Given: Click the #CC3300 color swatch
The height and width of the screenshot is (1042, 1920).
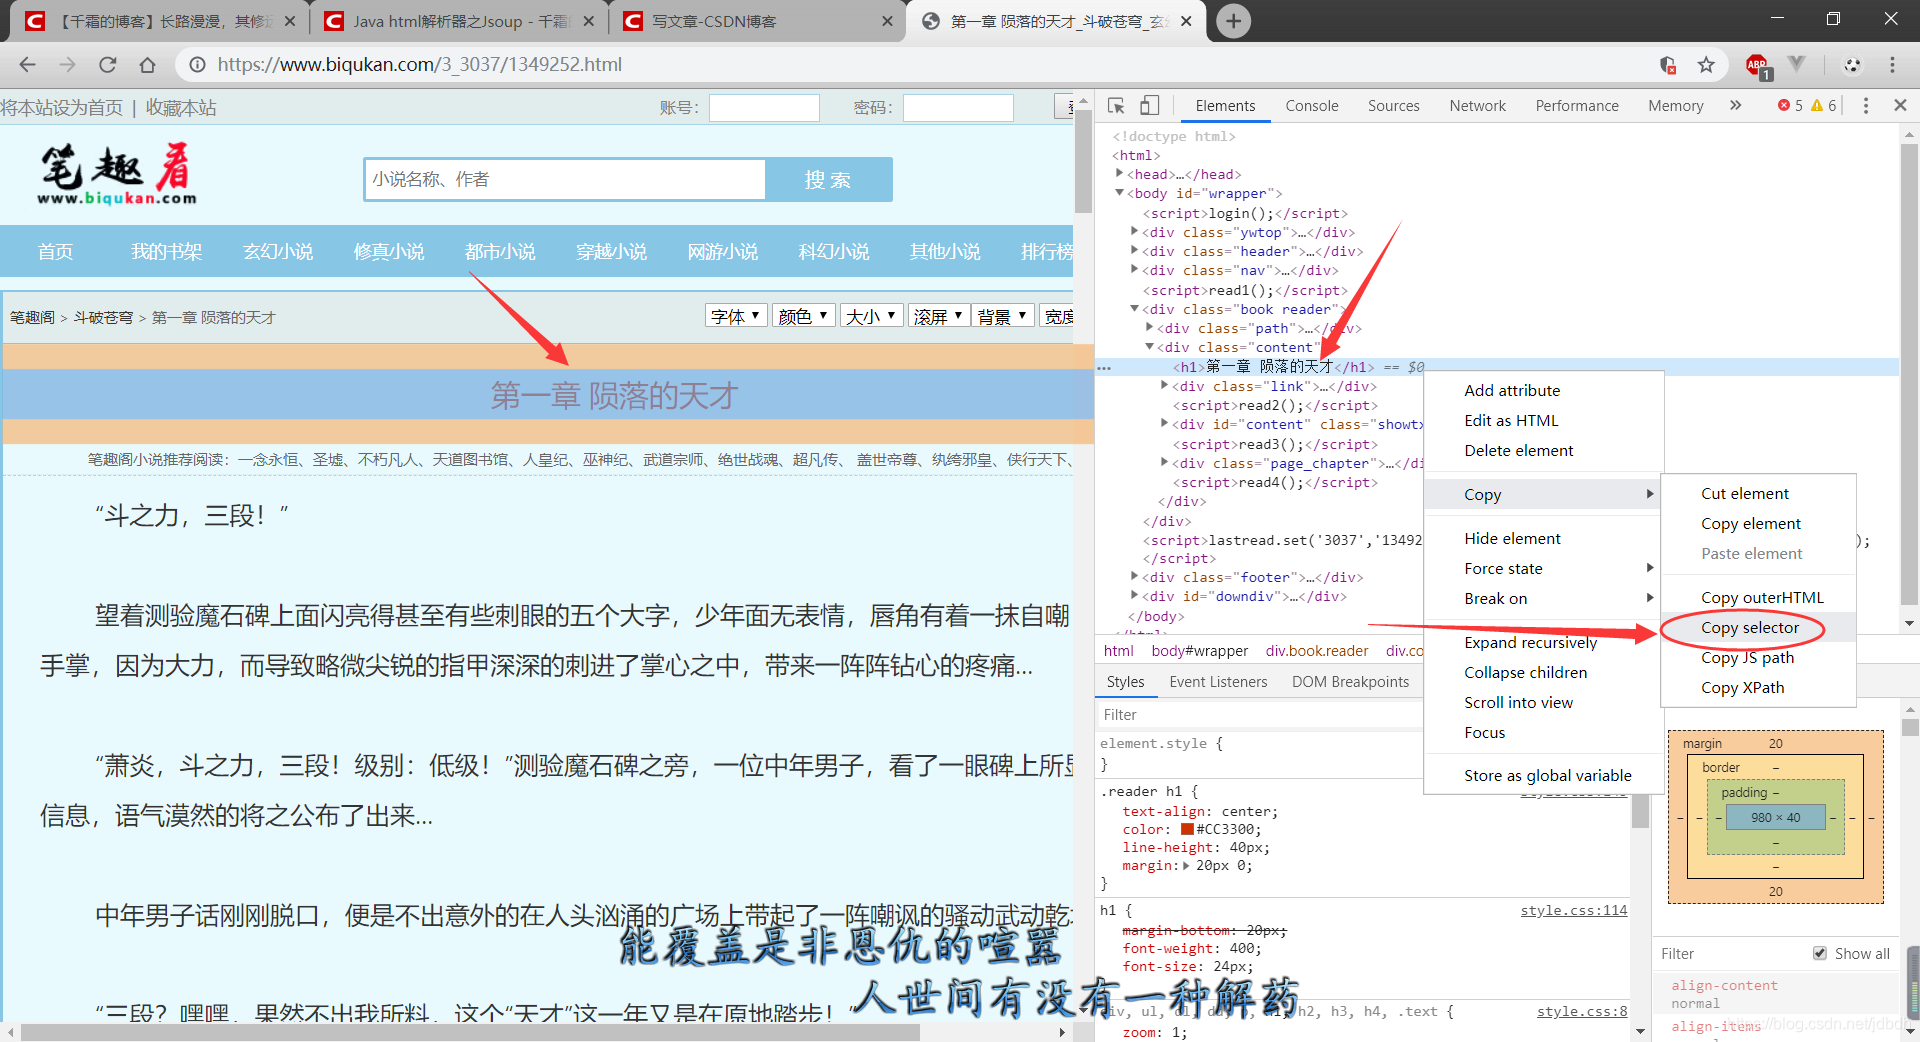Looking at the screenshot, I should (1187, 829).
